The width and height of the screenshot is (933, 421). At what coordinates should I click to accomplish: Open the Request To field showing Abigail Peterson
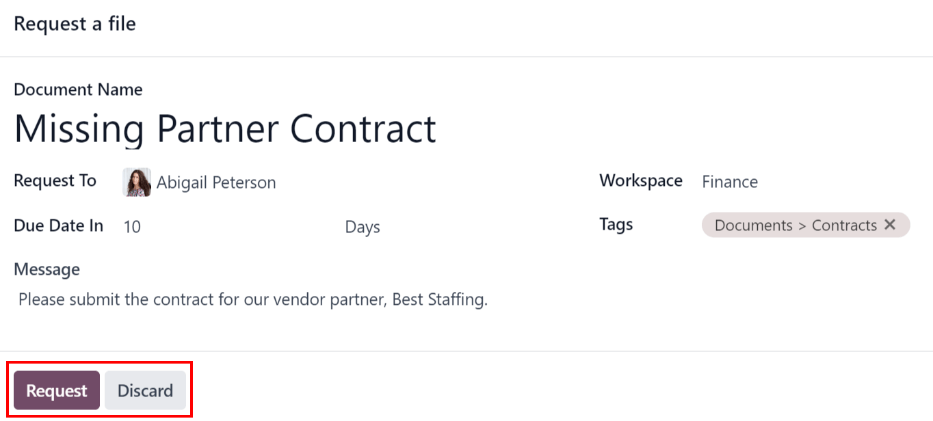(x=216, y=183)
